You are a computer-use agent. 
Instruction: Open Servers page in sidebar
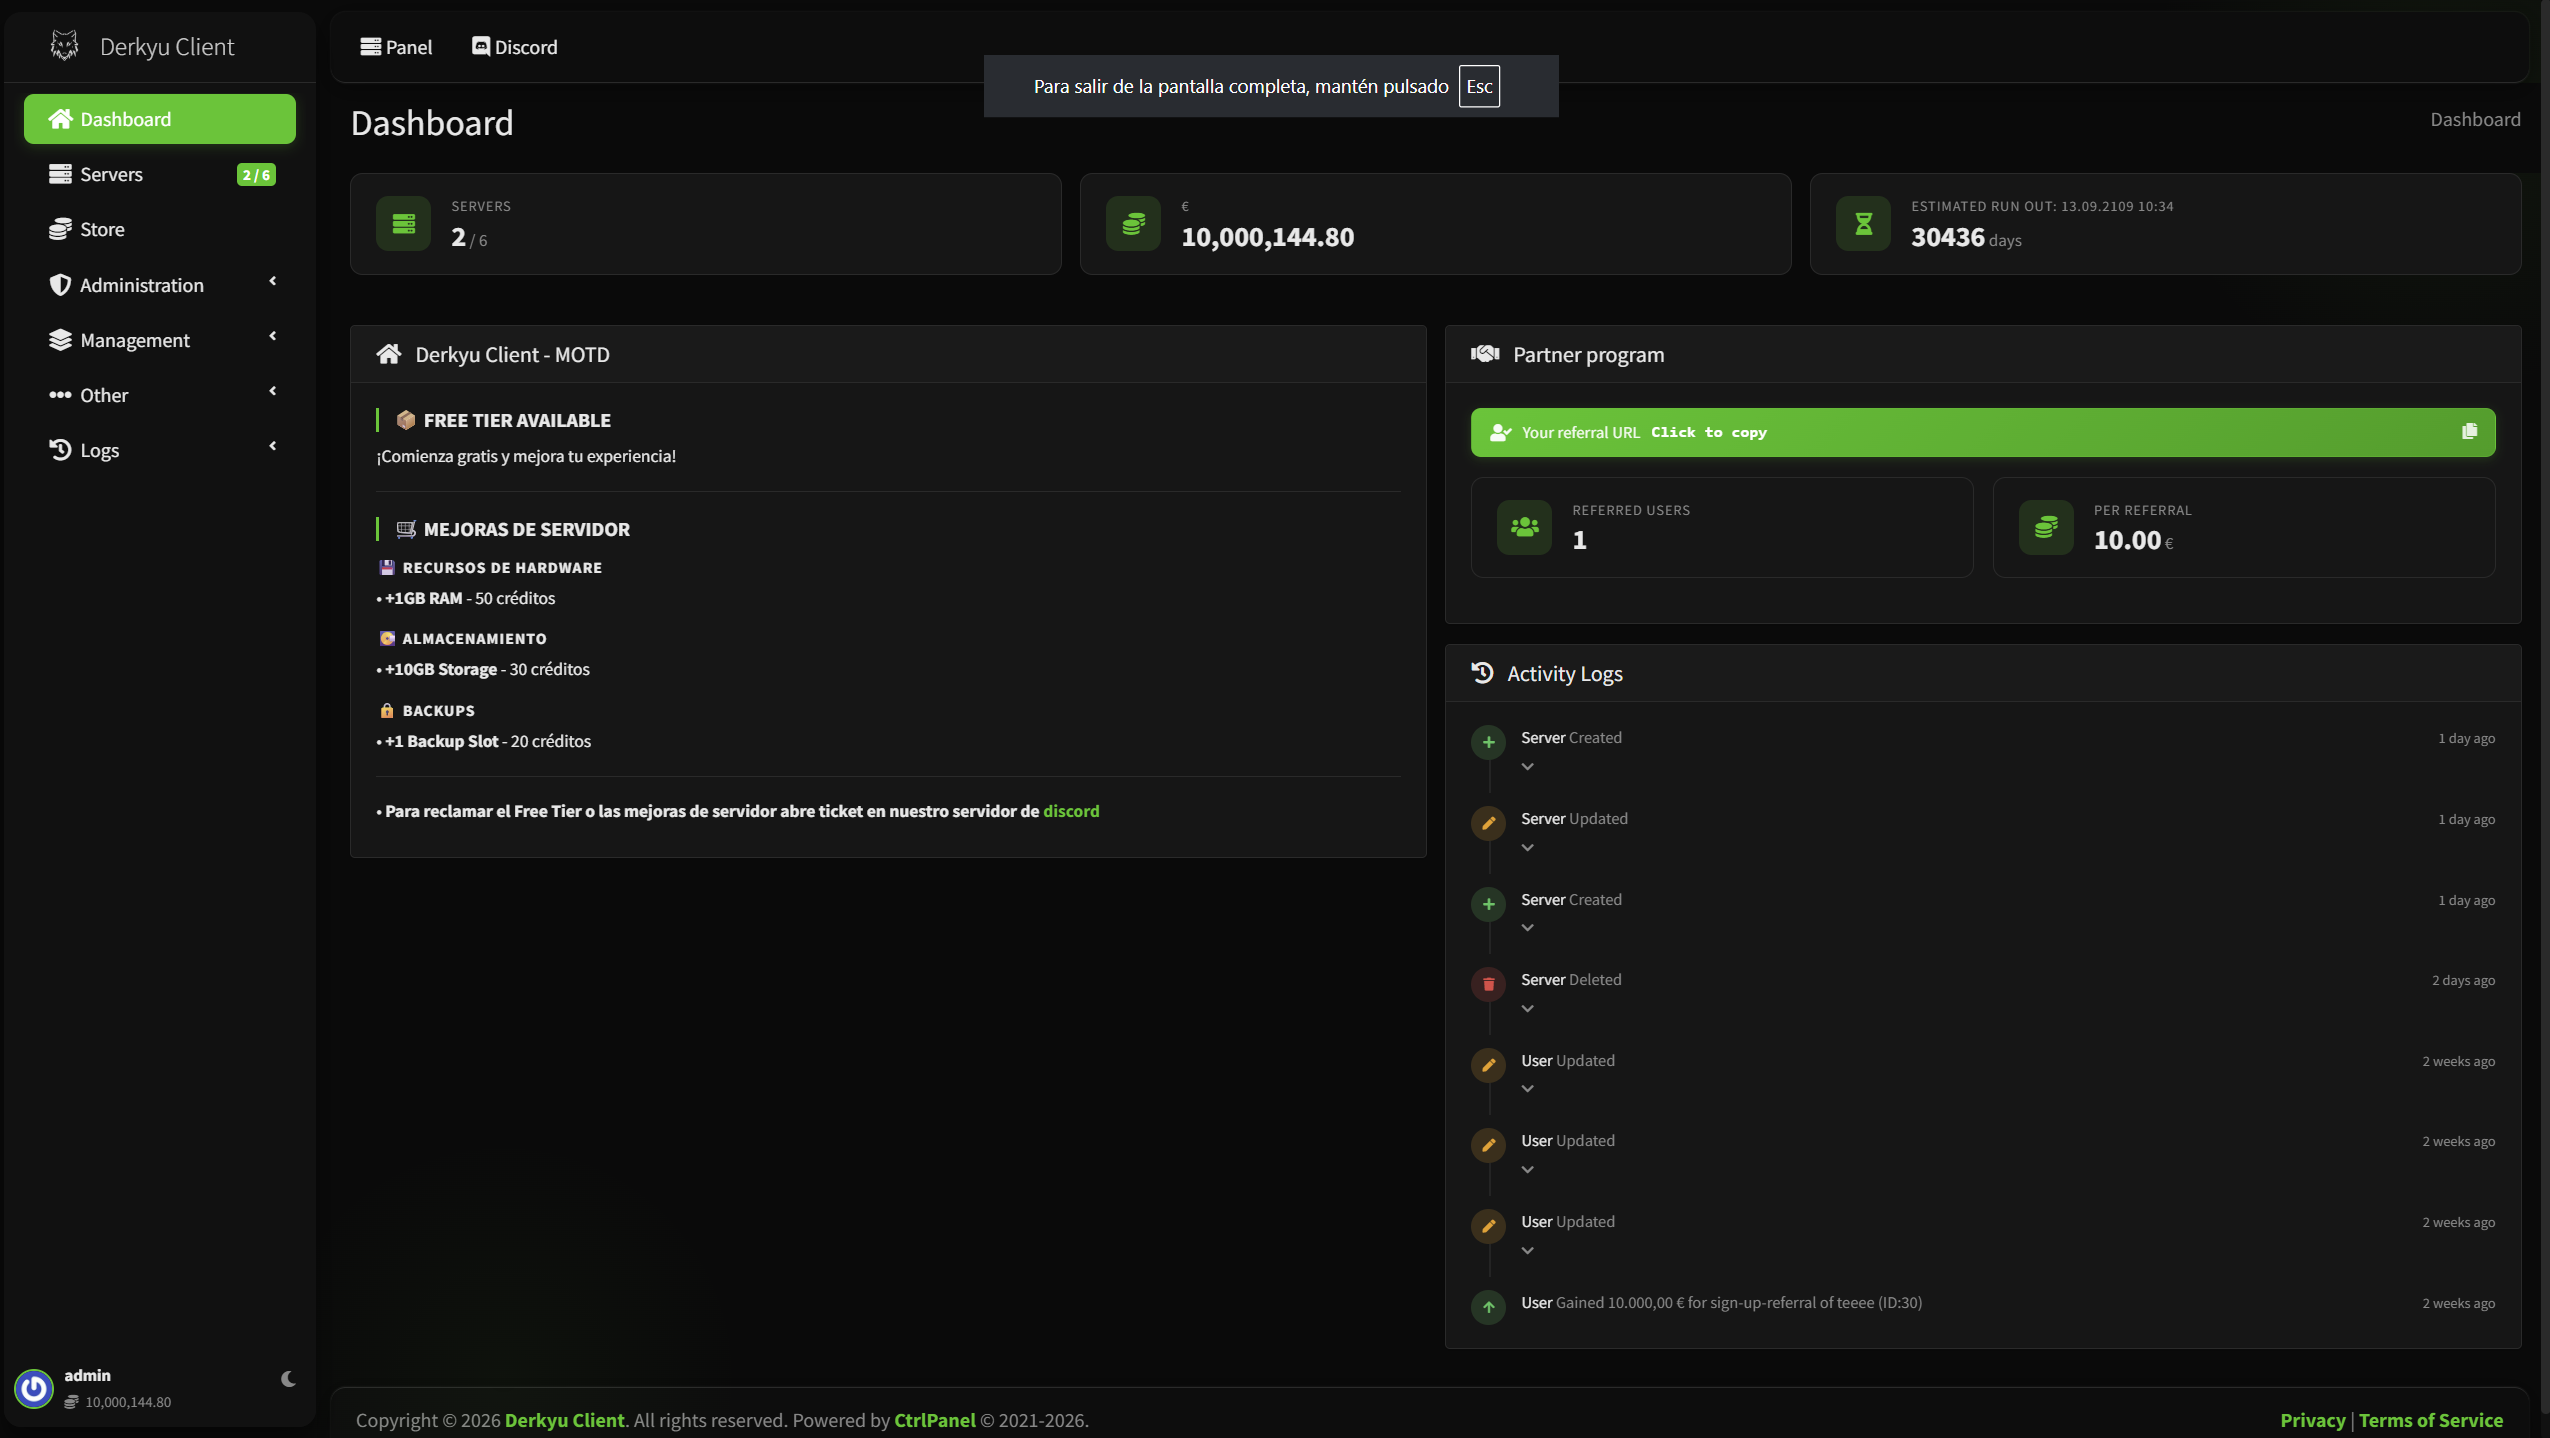160,174
